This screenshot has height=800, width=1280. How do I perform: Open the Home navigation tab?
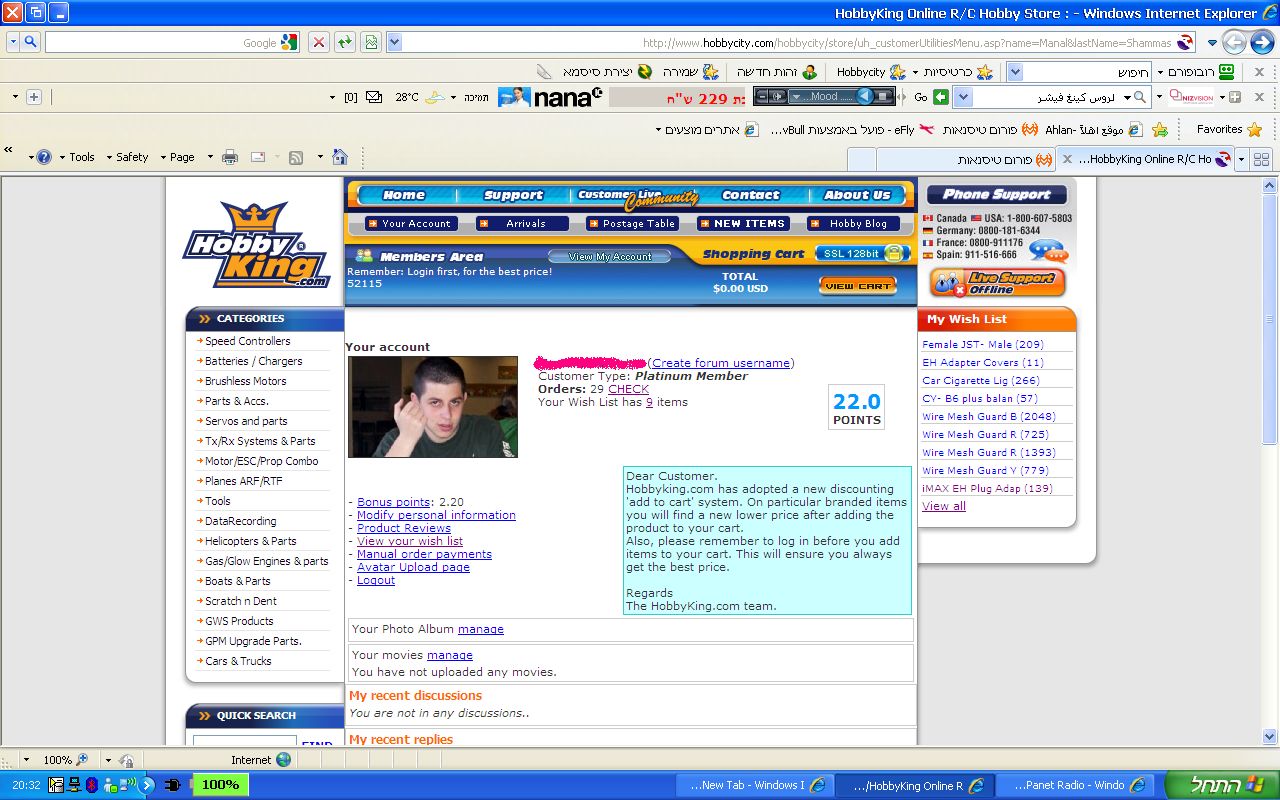(x=404, y=195)
